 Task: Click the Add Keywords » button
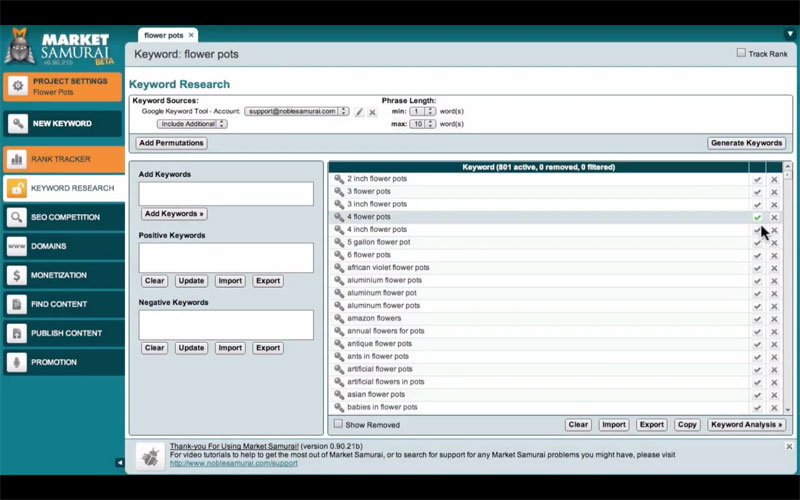tap(174, 214)
